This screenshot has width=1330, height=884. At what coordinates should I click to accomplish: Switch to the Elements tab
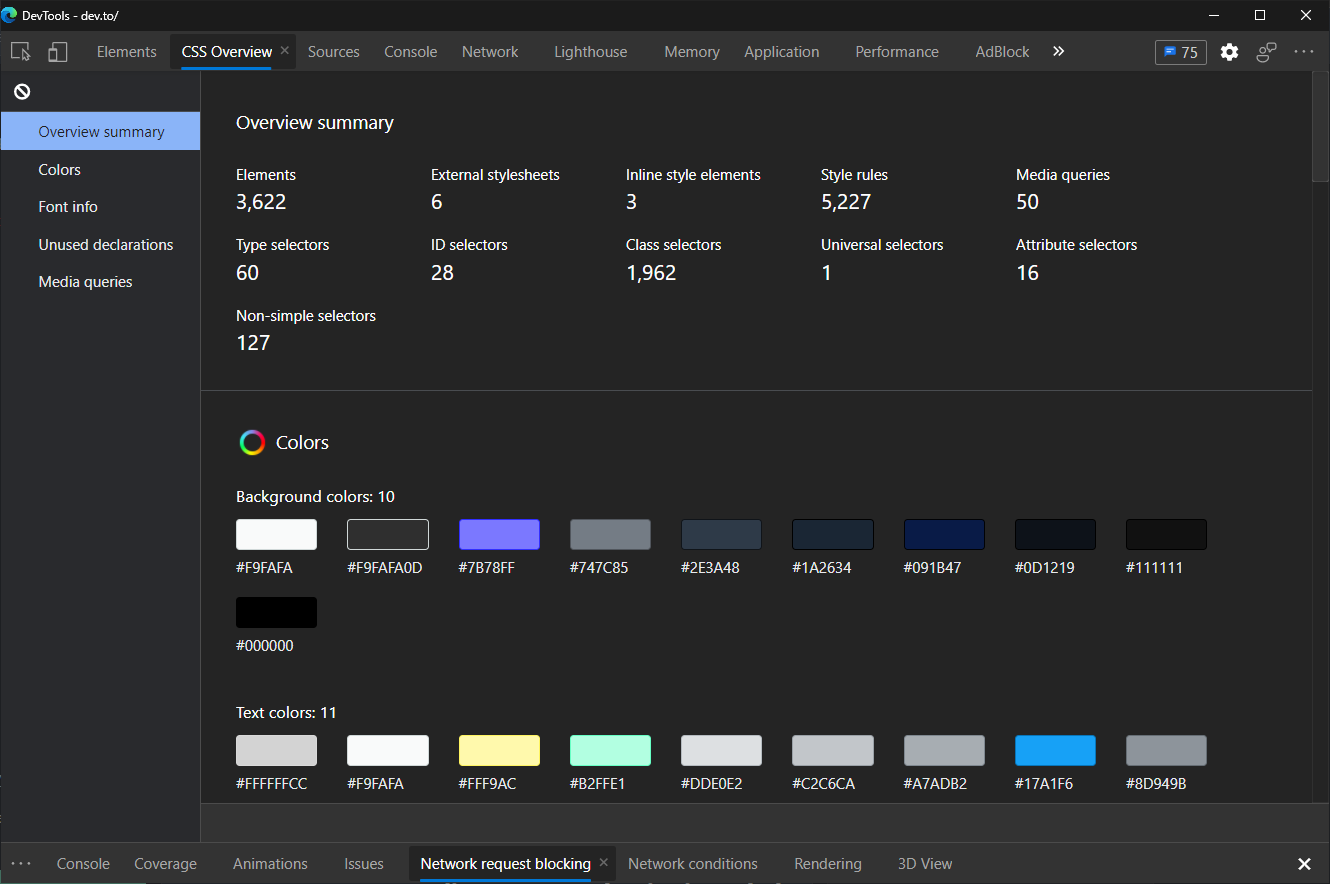pyautogui.click(x=127, y=52)
